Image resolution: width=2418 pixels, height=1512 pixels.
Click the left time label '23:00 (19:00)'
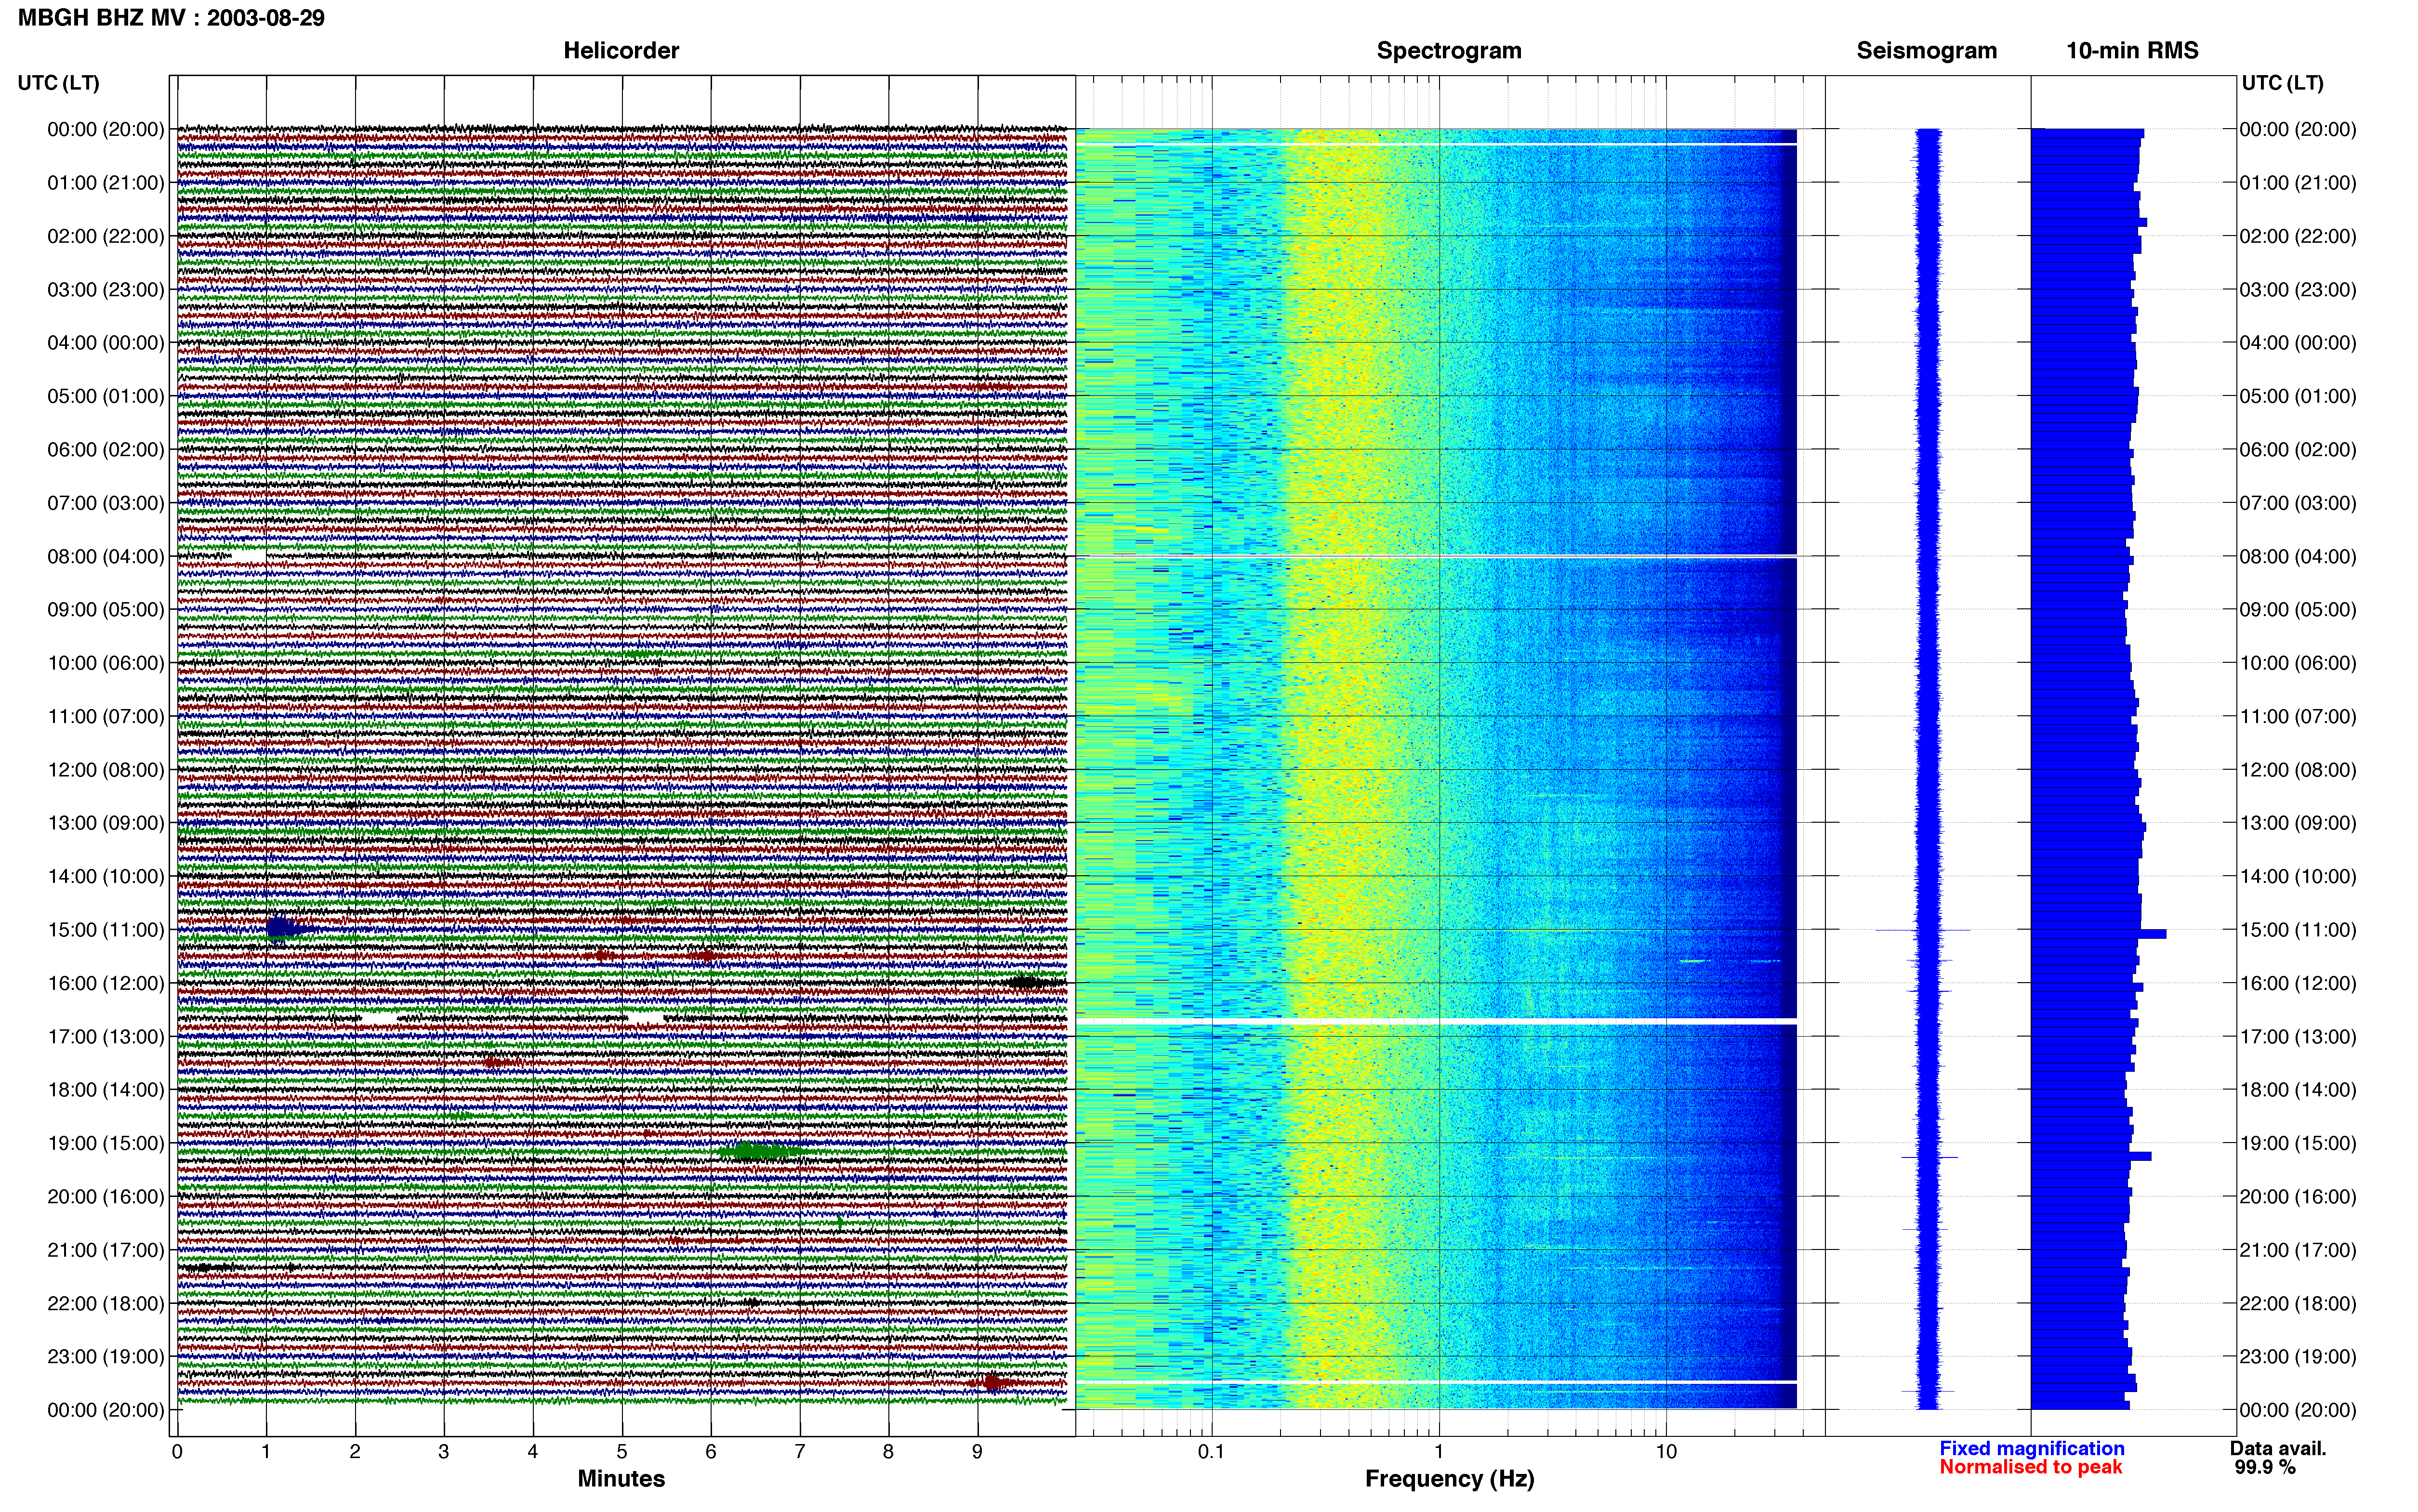click(x=106, y=1356)
